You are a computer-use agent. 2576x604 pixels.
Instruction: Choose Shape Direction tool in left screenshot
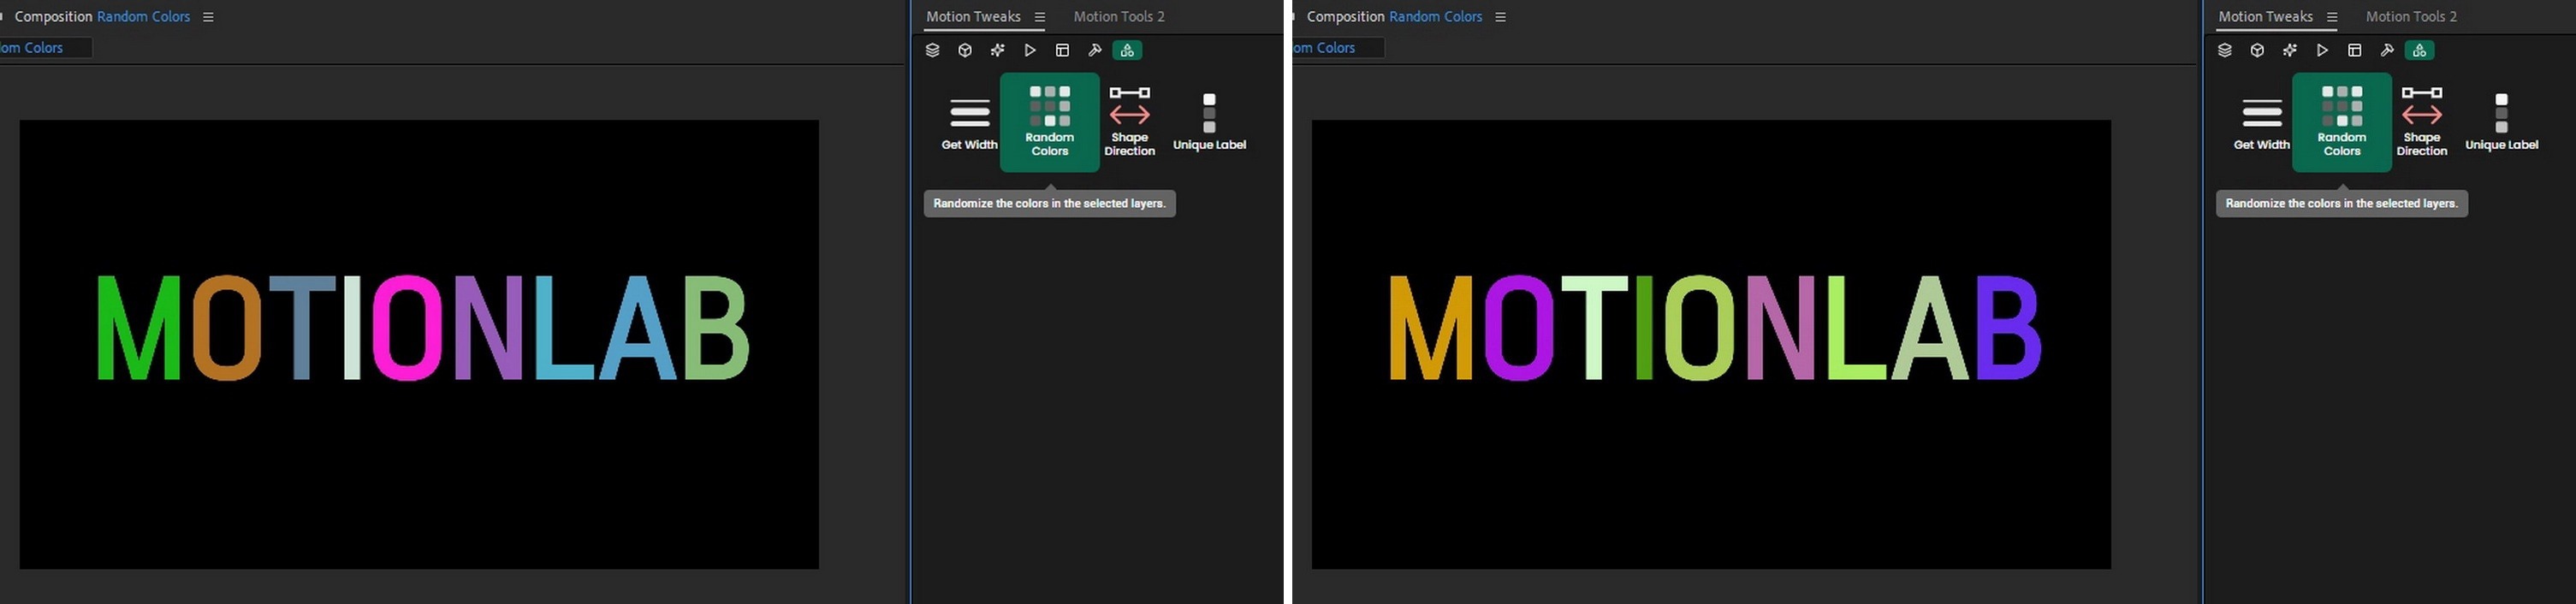[x=1130, y=122]
